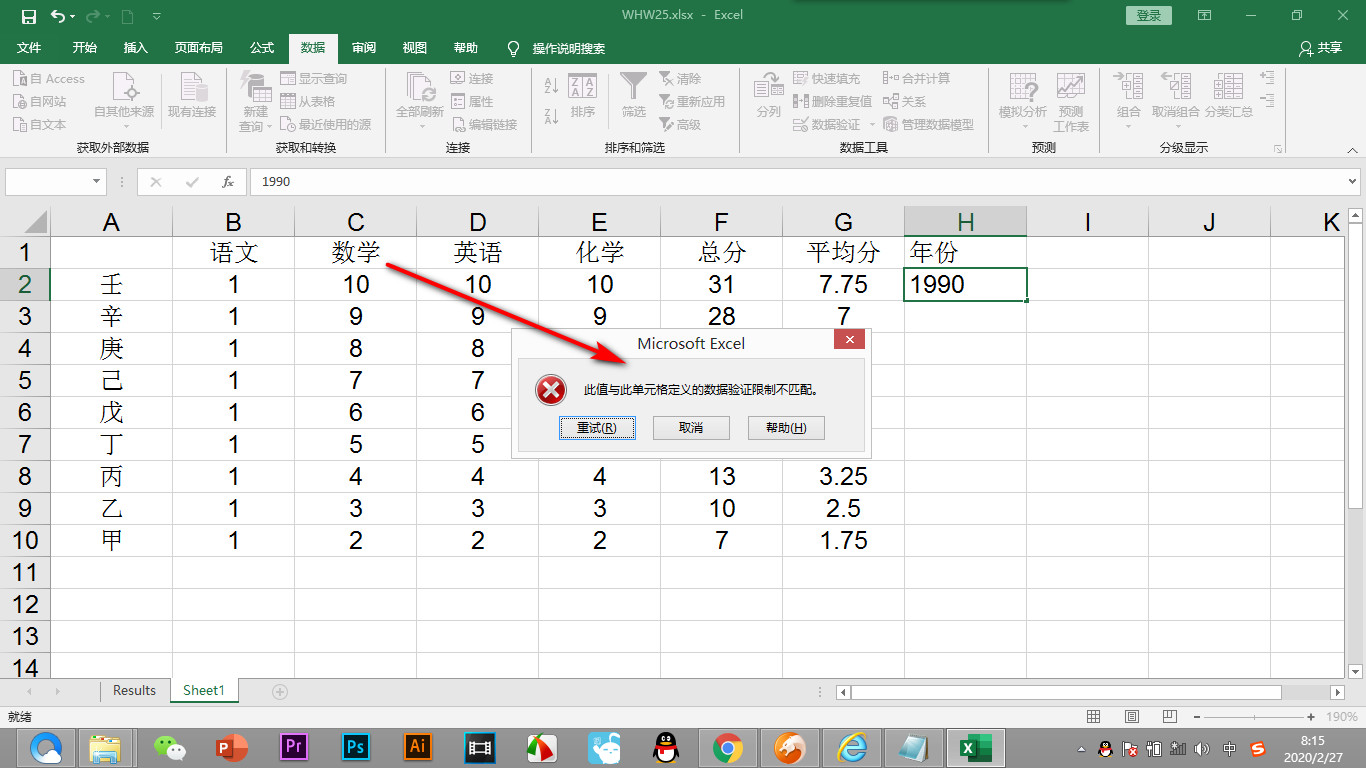This screenshot has height=768, width=1366.
Task: Click the sort ascending A-Z icon
Action: 551,86
